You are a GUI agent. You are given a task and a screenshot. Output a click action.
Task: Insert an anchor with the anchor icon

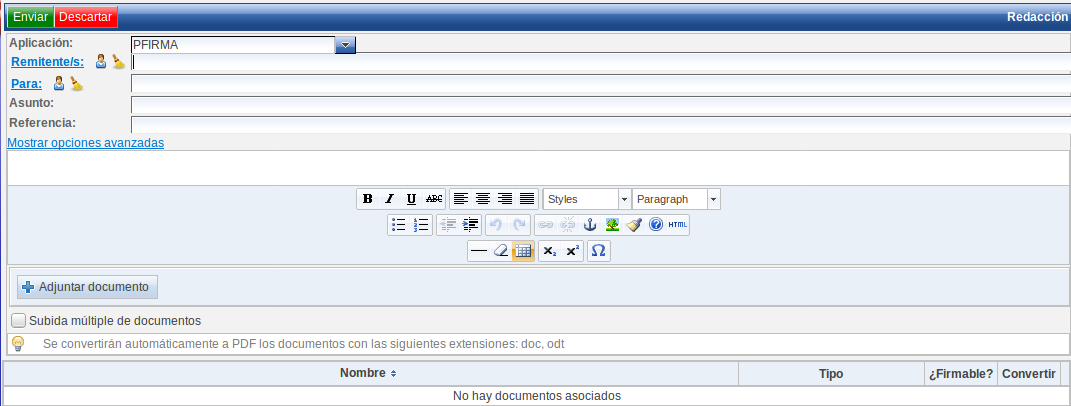(589, 225)
